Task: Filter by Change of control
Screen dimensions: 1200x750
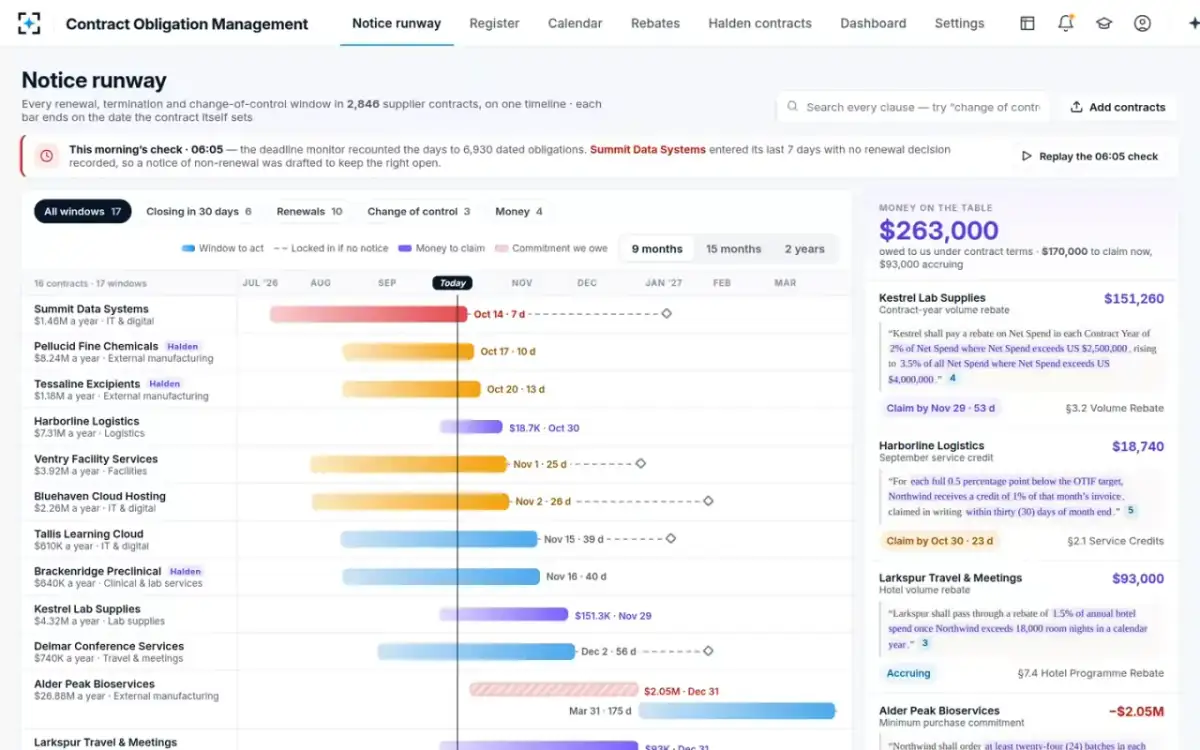Action: [x=419, y=211]
